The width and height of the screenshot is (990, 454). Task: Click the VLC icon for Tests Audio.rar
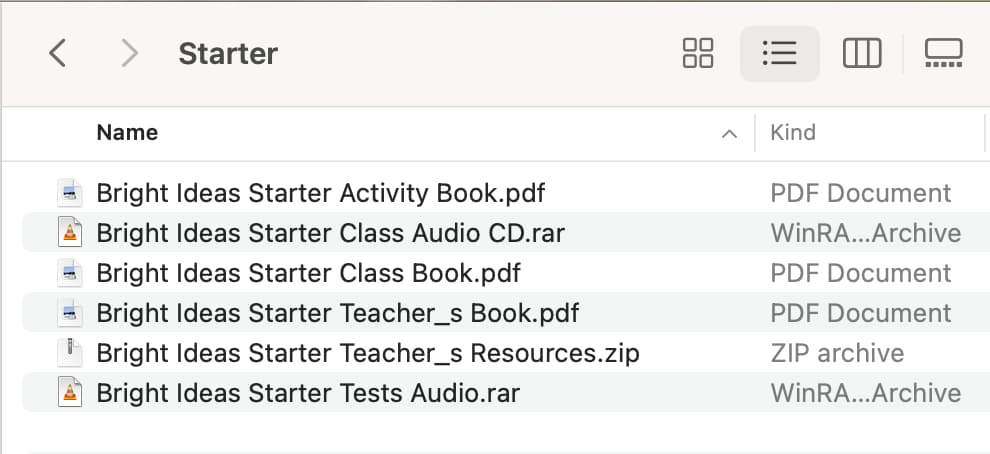(x=70, y=393)
